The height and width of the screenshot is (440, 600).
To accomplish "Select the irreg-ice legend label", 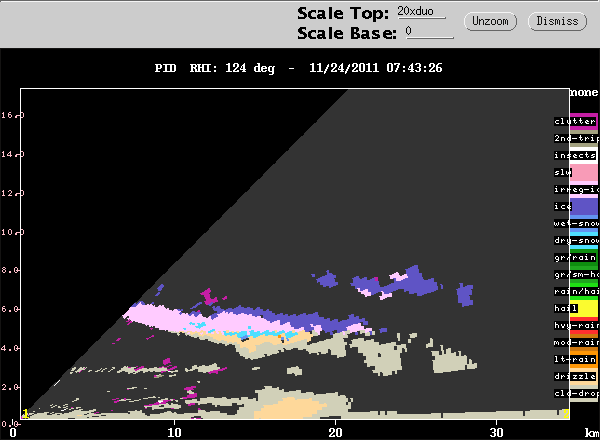I will [x=576, y=189].
